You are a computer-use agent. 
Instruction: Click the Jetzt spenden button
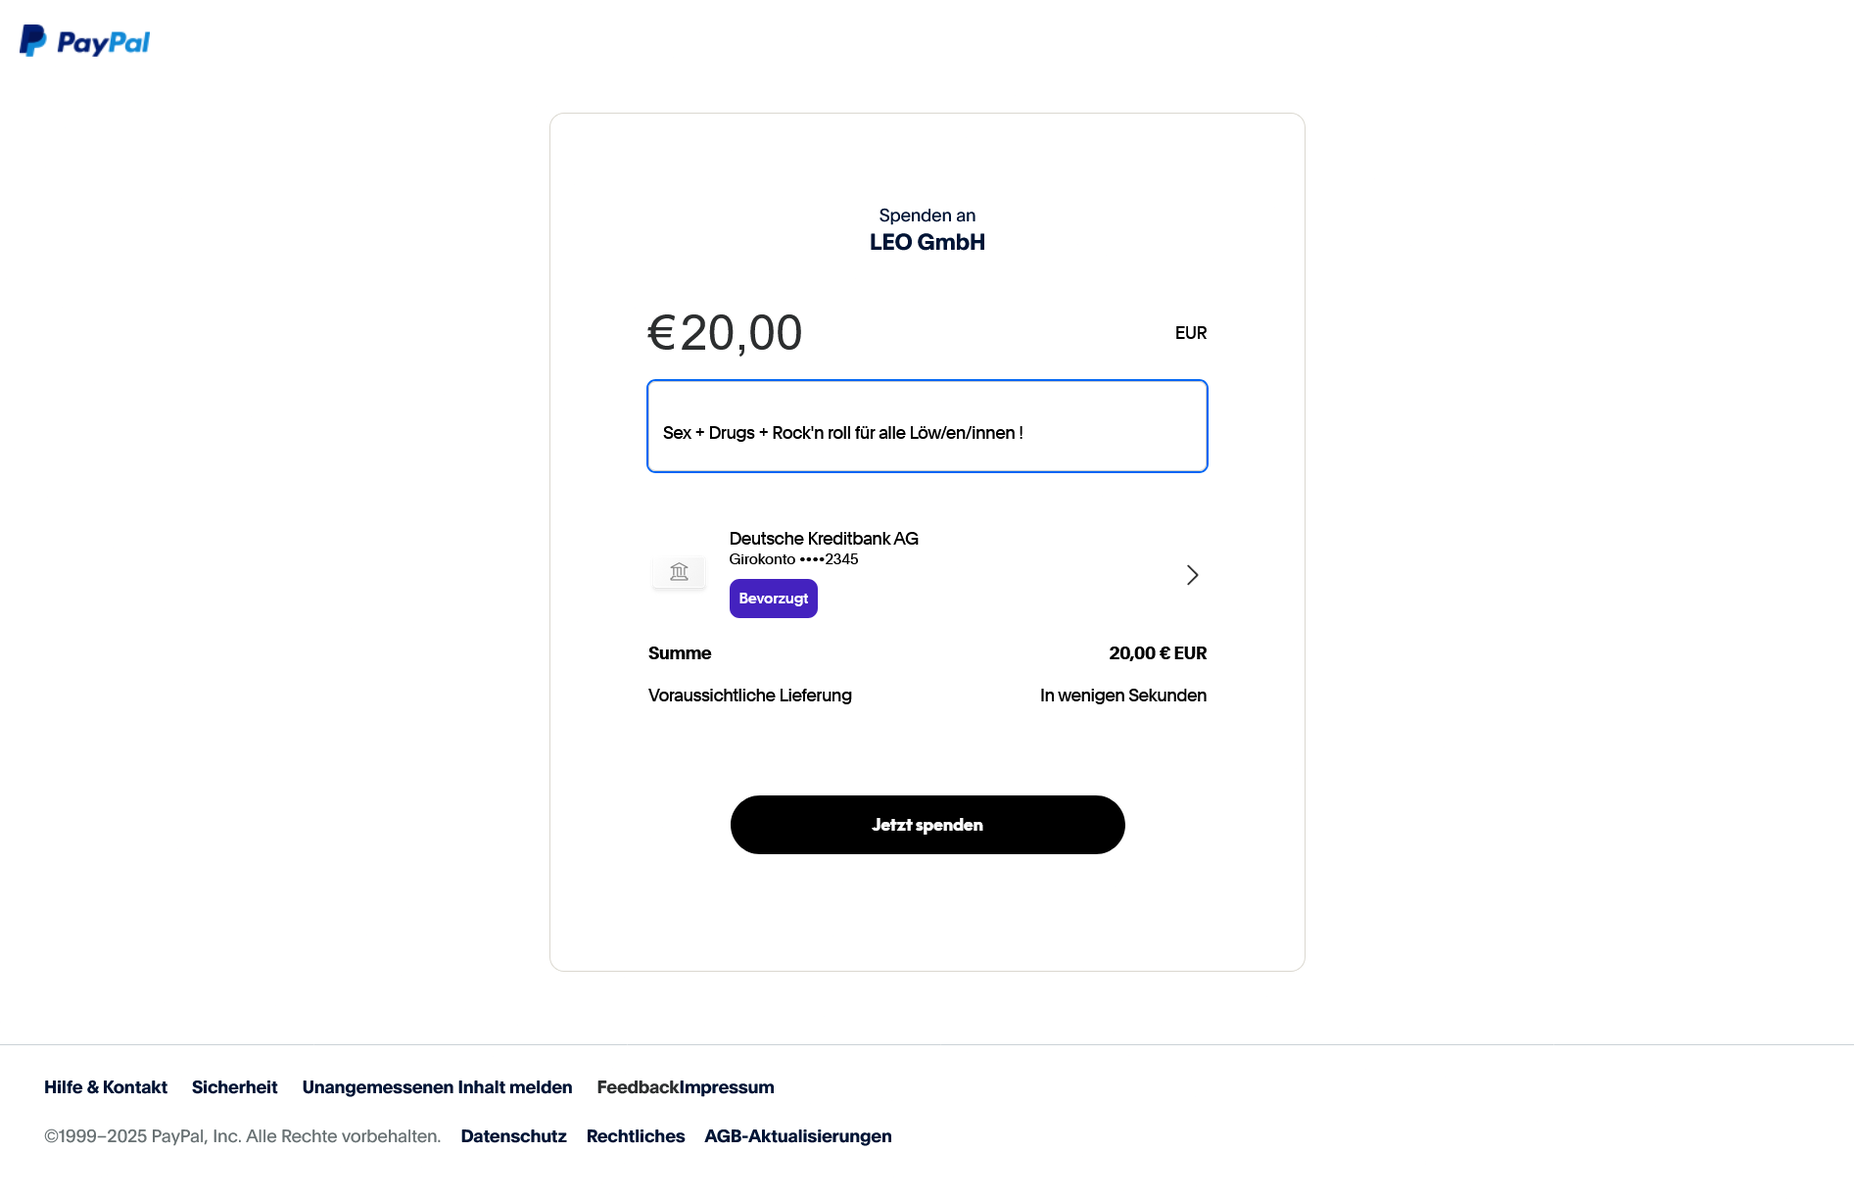tap(927, 825)
